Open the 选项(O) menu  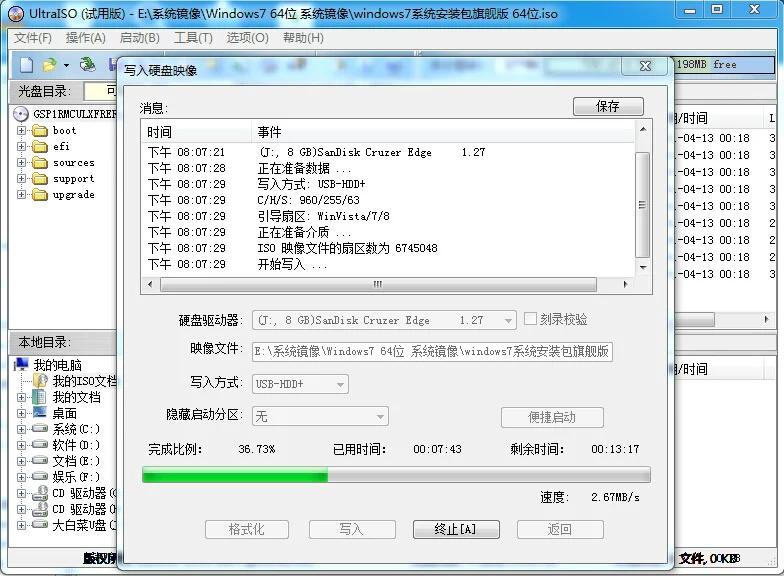[x=248, y=38]
